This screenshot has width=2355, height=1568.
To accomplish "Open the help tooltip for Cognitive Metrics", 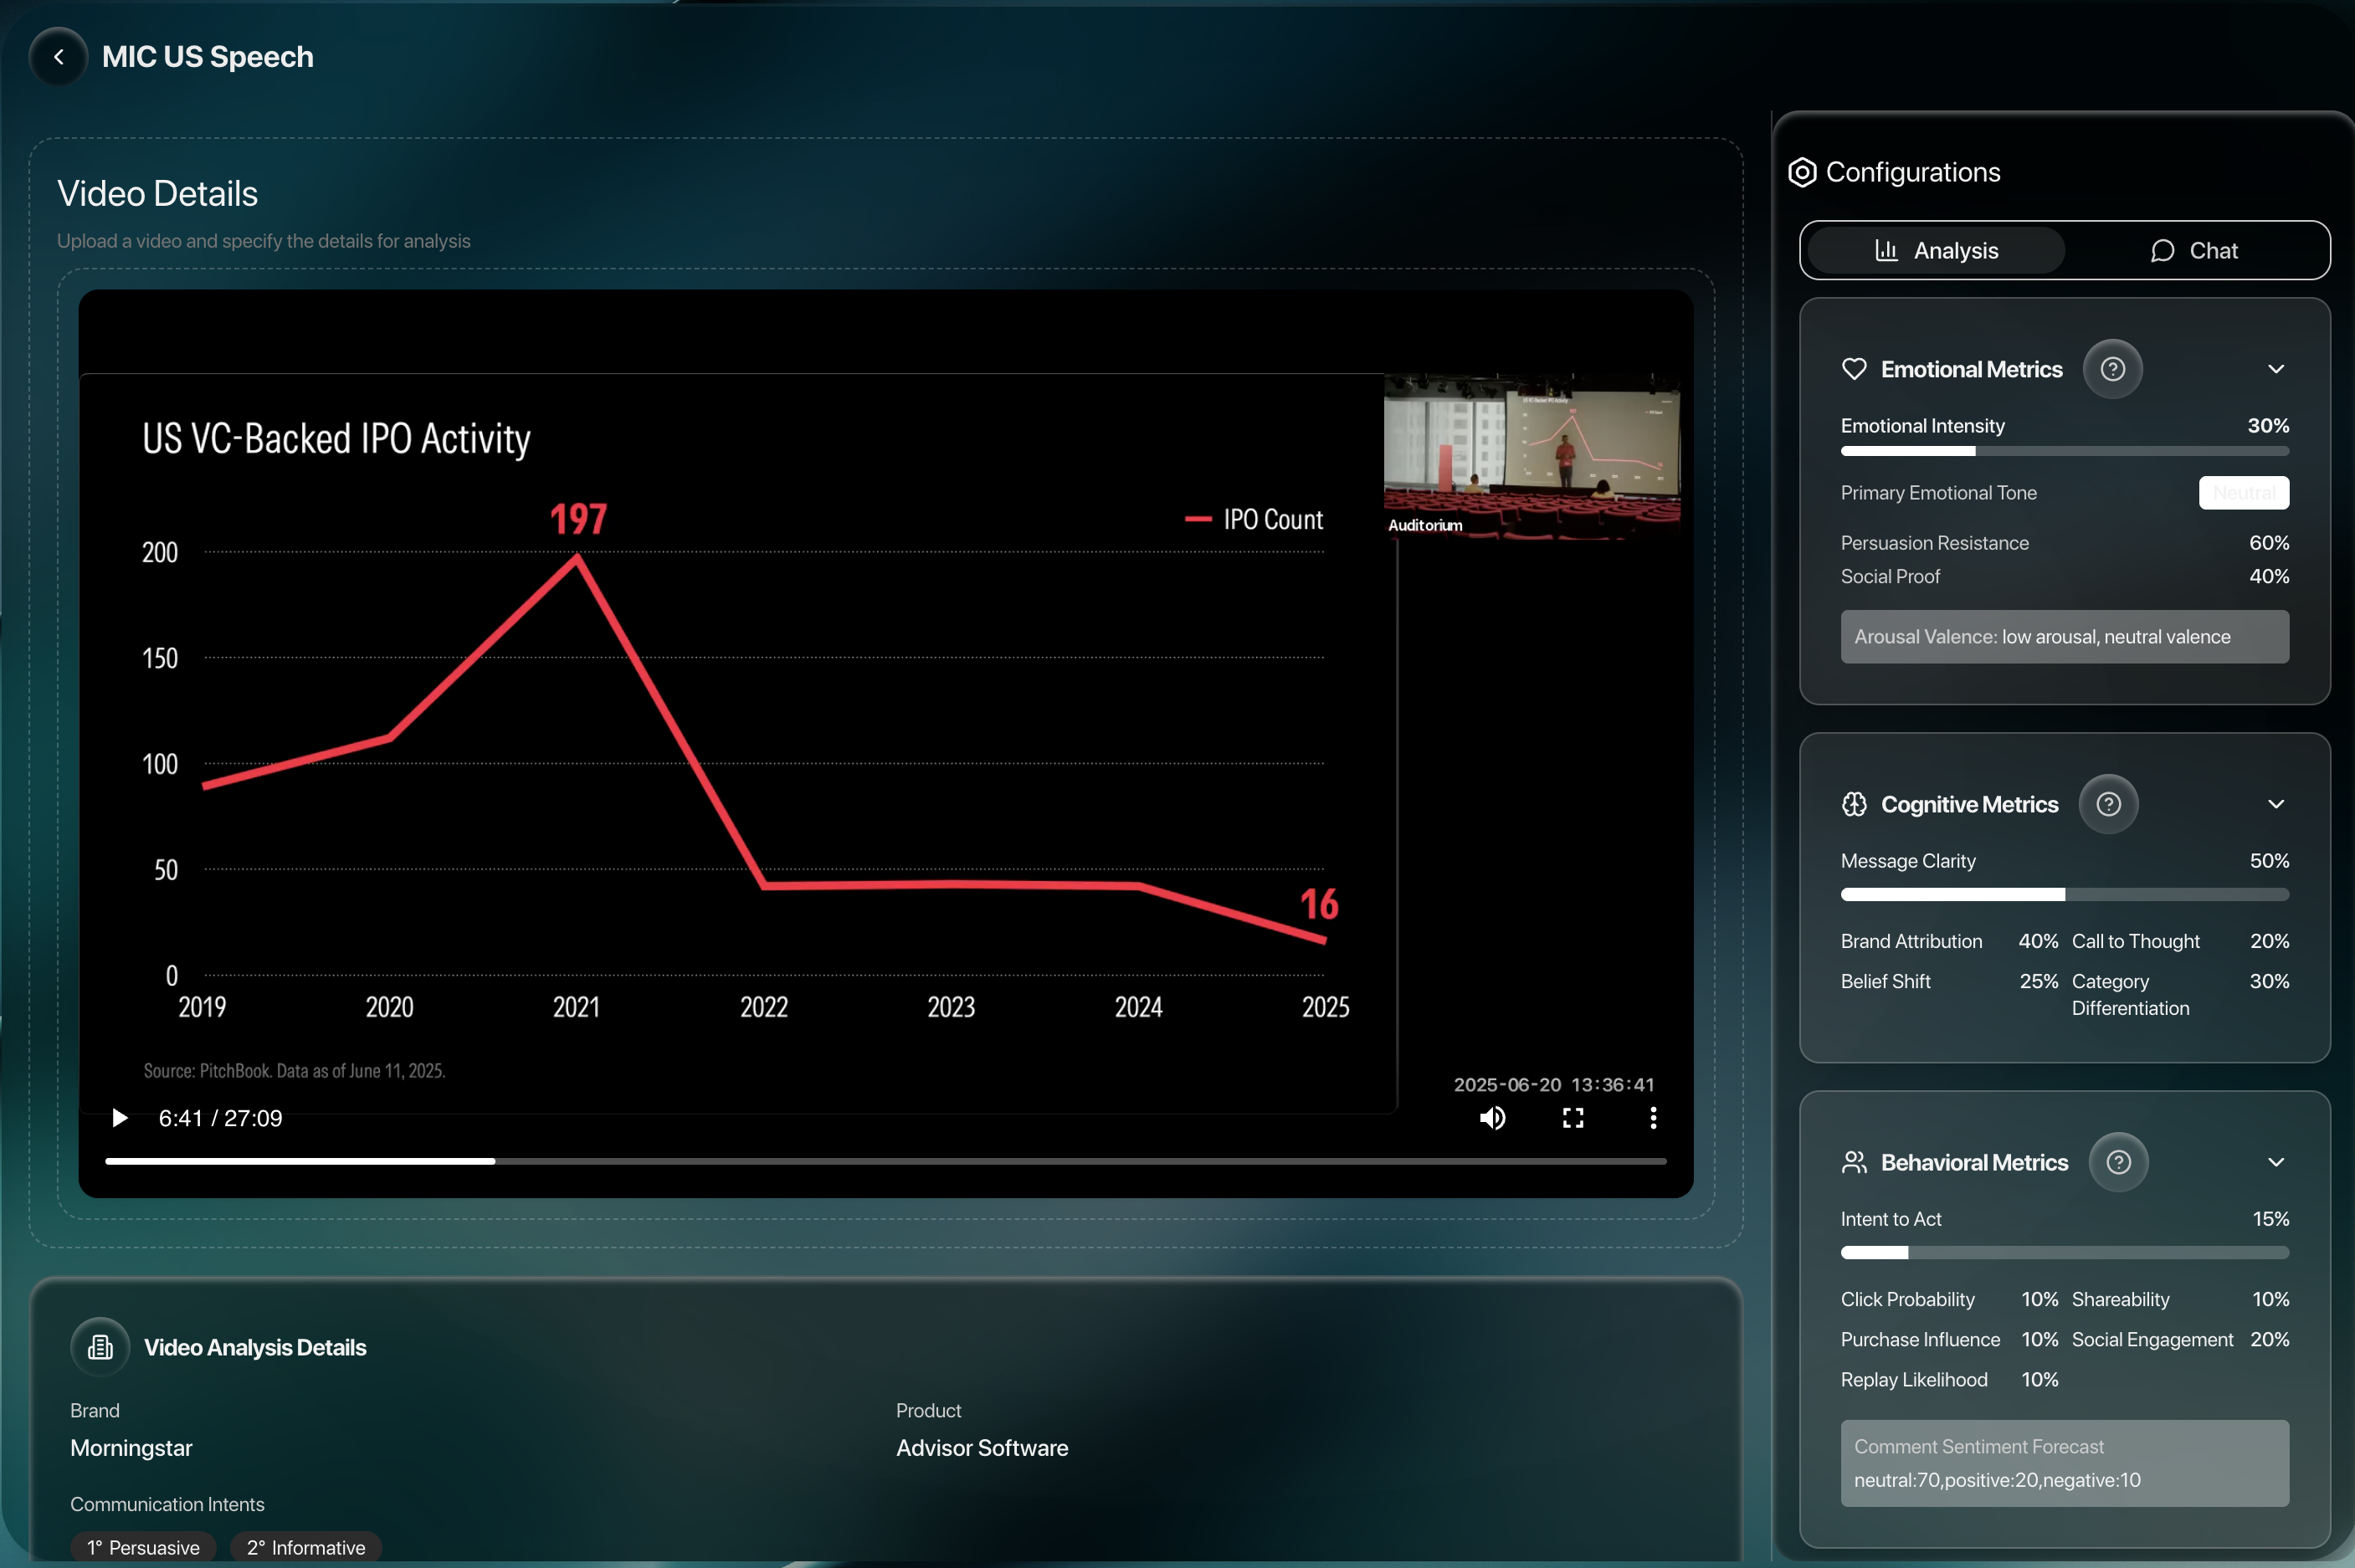I will (2110, 803).
